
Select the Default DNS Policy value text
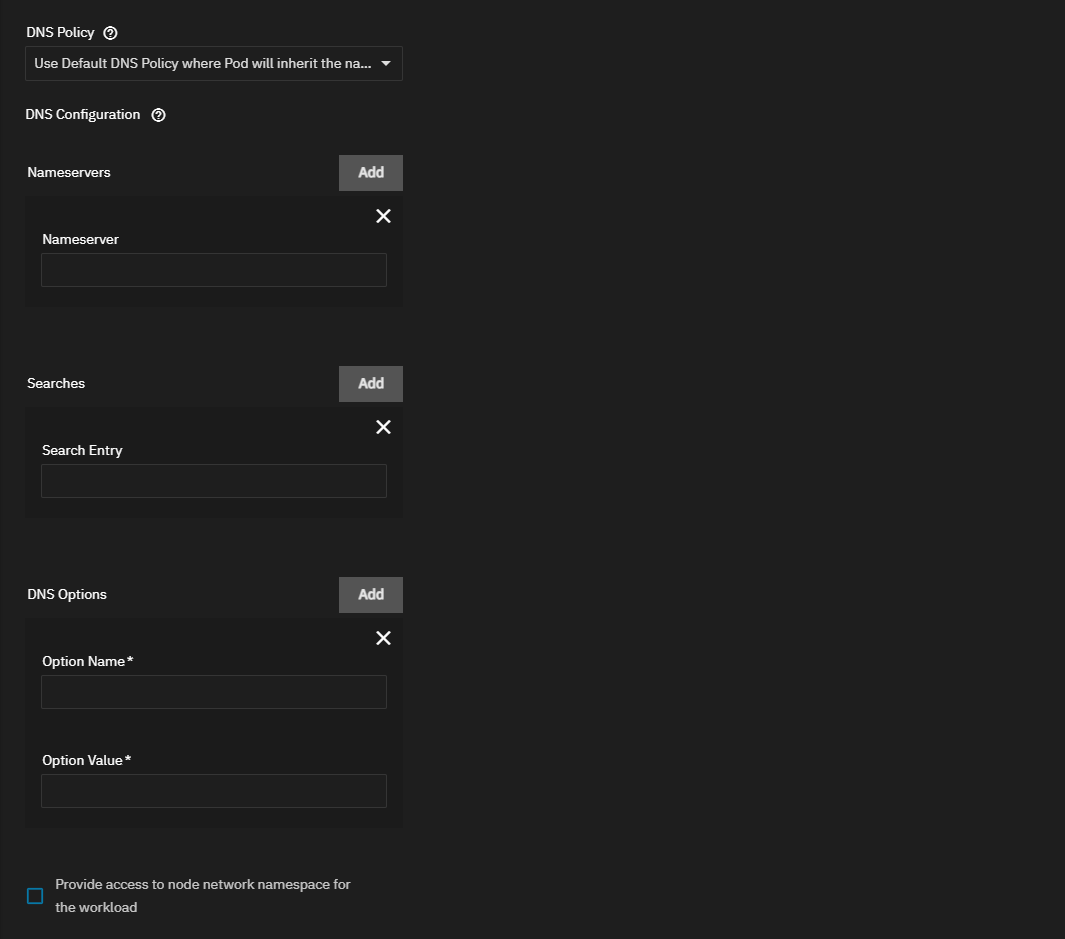pos(200,63)
